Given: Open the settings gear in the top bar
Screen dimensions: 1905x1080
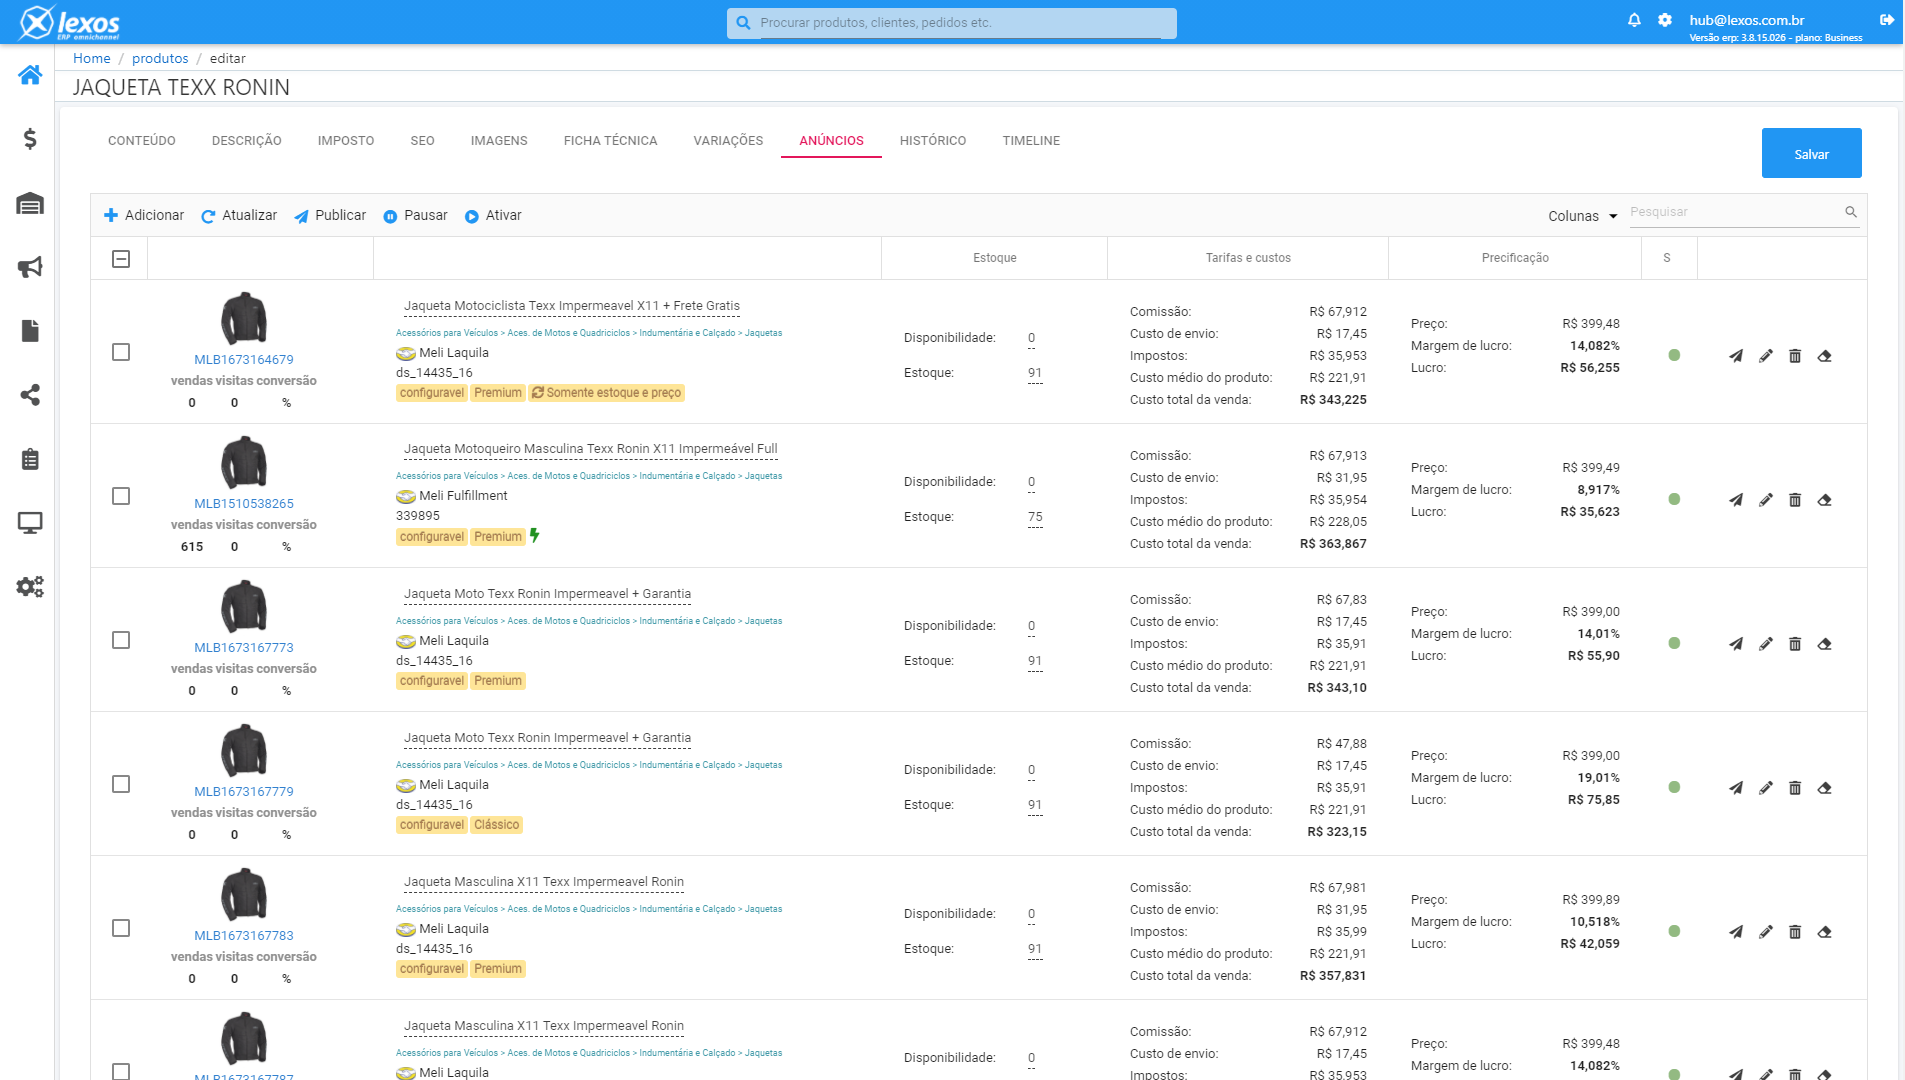Looking at the screenshot, I should click(x=1665, y=20).
